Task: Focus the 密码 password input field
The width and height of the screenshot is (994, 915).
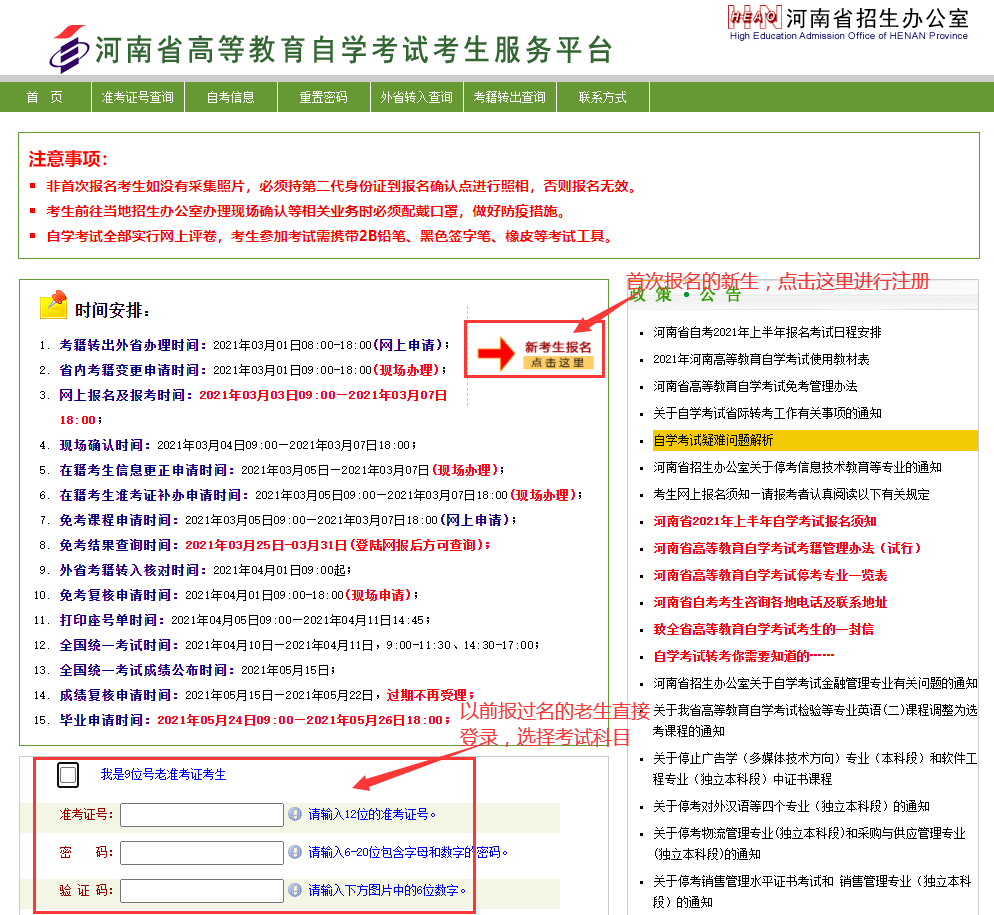Action: tap(202, 853)
